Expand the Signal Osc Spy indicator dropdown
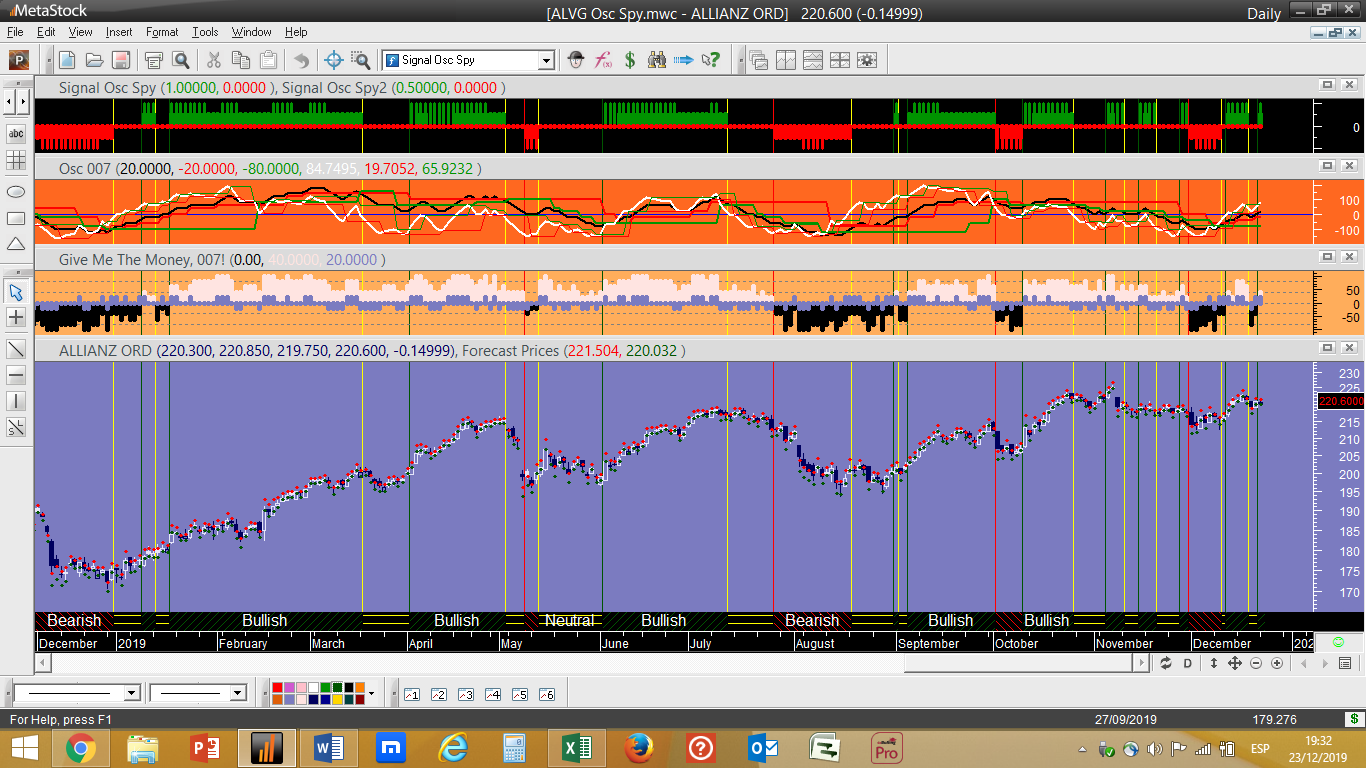Image resolution: width=1366 pixels, height=768 pixels. pyautogui.click(x=546, y=60)
